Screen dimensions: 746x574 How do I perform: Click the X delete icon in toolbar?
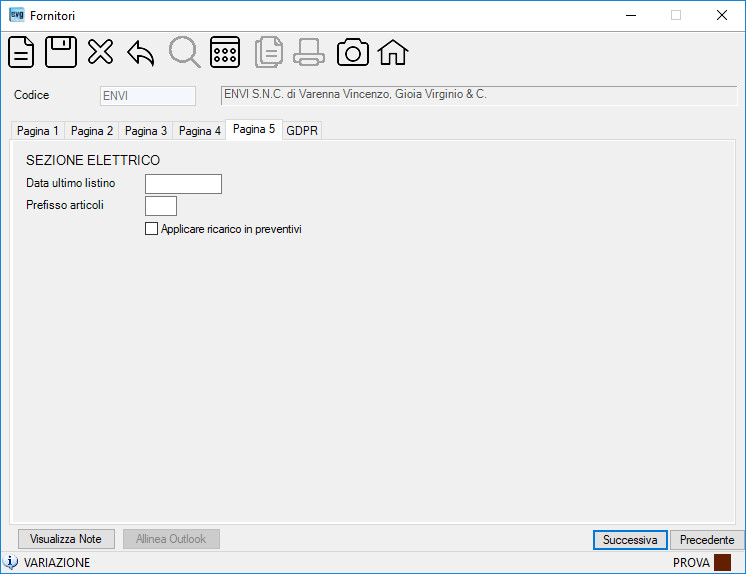(x=100, y=51)
